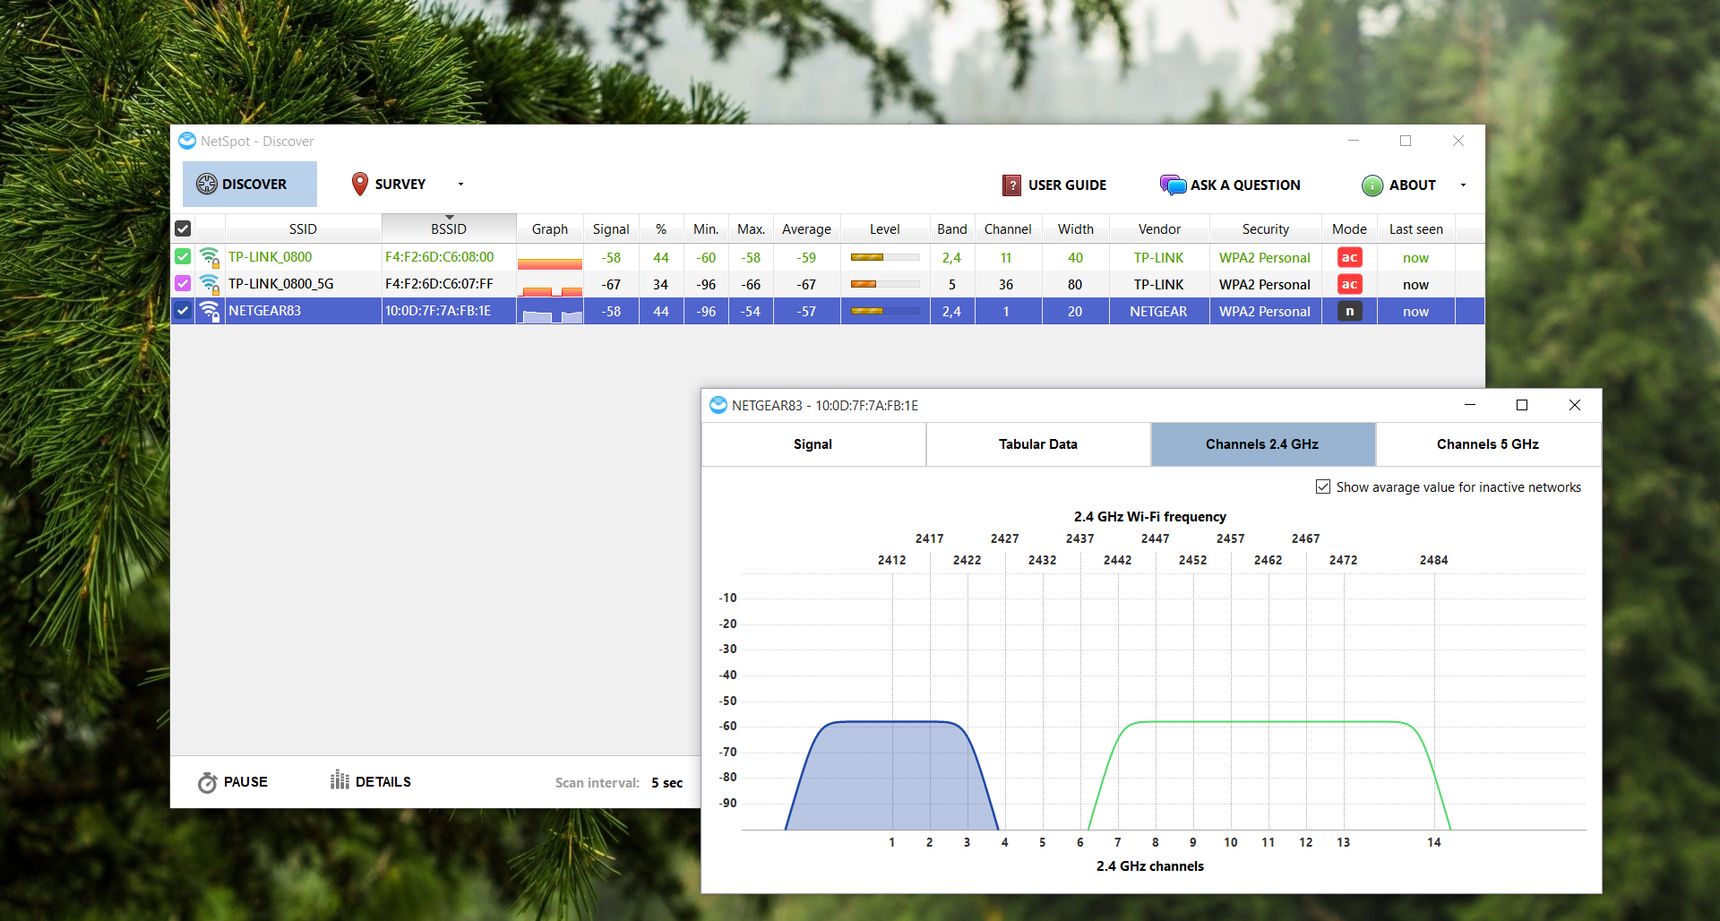Click the NetSpot logo icon in main title bar
The width and height of the screenshot is (1720, 921).
(187, 141)
